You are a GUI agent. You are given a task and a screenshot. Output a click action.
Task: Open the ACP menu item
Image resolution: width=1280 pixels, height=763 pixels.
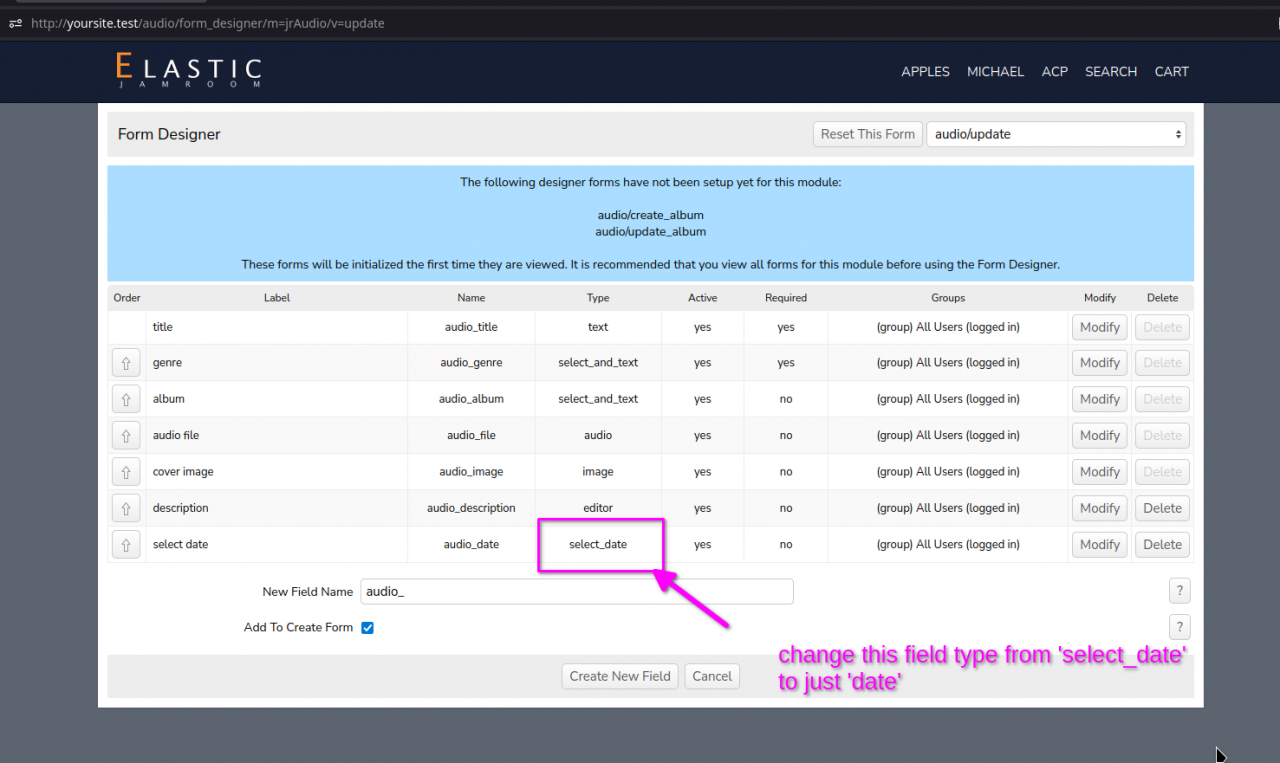[x=1054, y=72]
